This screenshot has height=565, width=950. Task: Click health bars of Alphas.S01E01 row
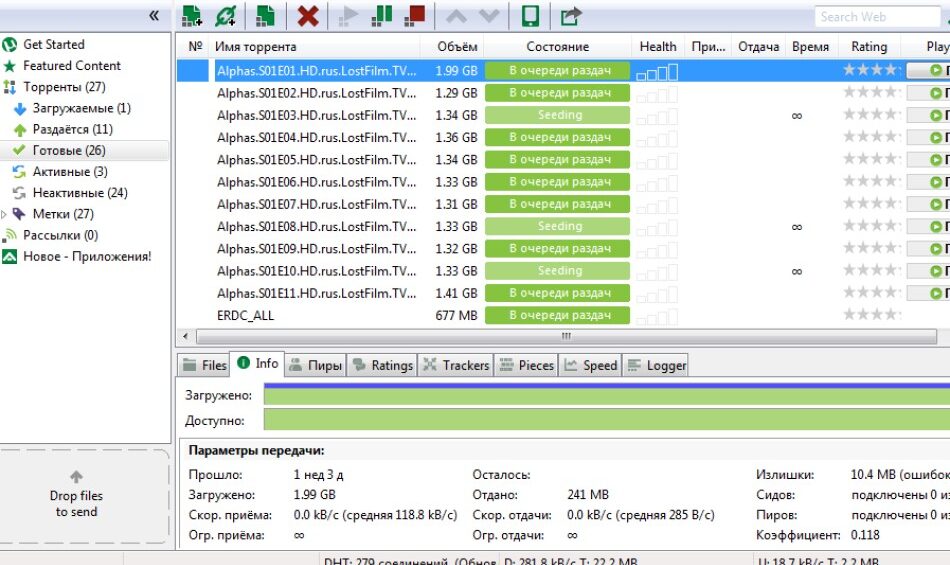pyautogui.click(x=657, y=73)
